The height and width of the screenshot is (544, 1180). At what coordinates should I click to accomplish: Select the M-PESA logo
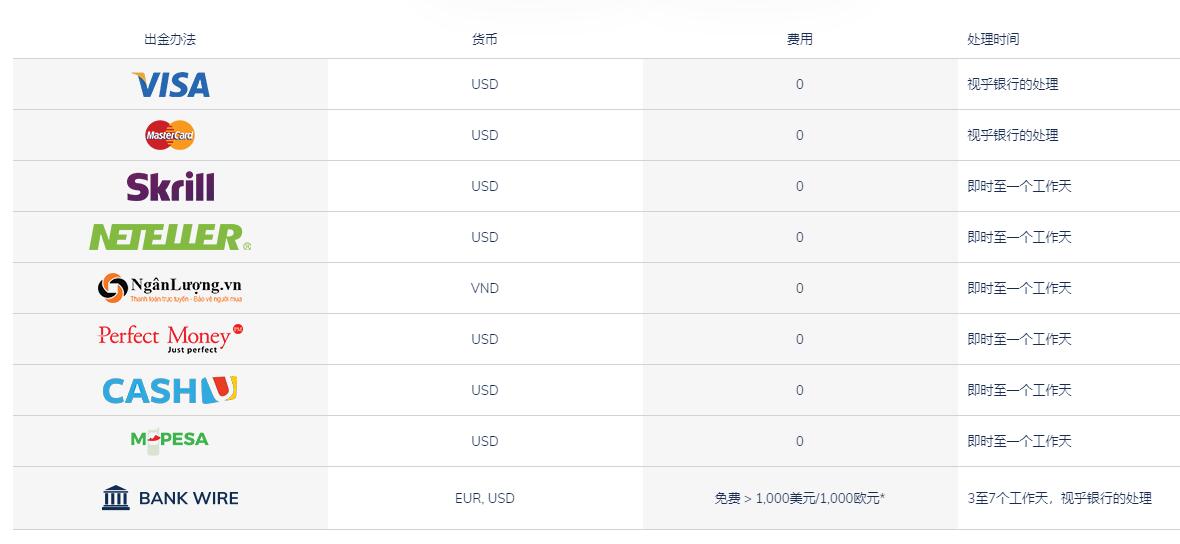(x=170, y=441)
